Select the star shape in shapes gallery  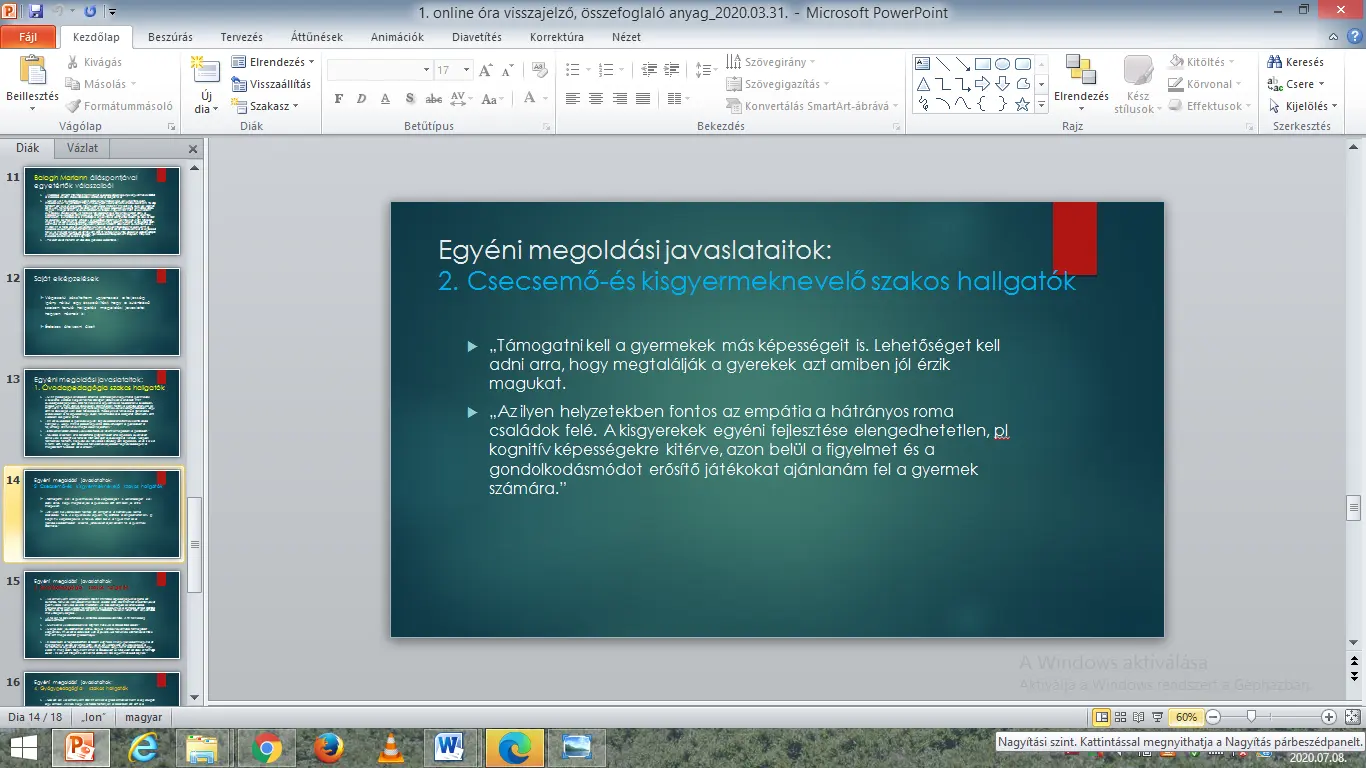(1022, 104)
